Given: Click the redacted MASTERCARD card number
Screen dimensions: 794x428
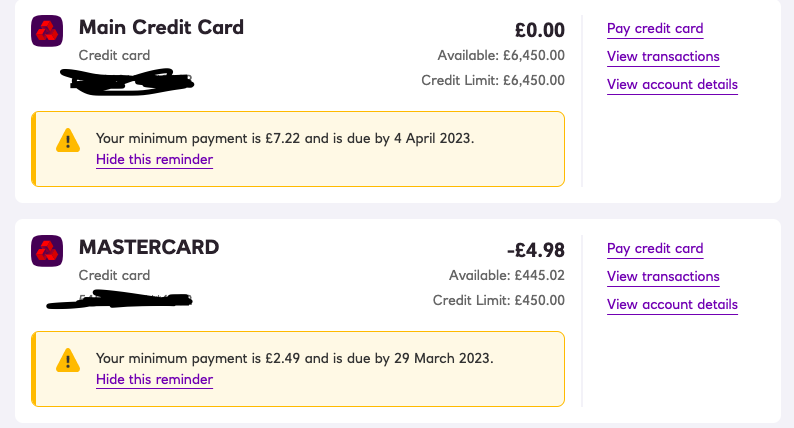Looking at the screenshot, I should click(120, 299).
